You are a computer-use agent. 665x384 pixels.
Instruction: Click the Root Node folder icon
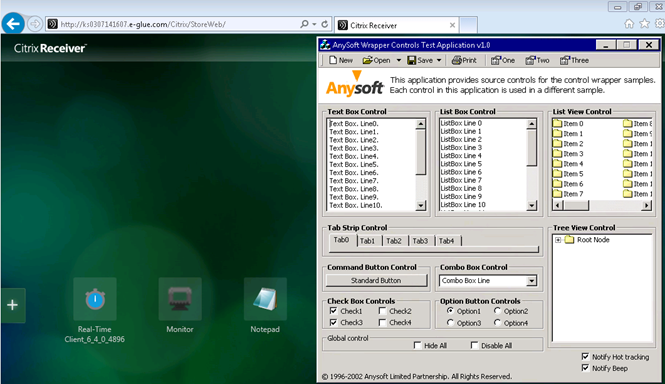click(x=569, y=240)
